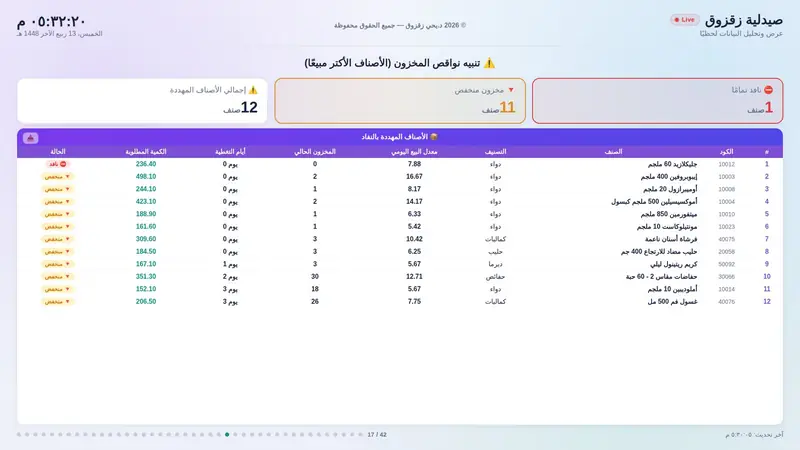Click the 'منخفض' badge in the 244.10 row
The image size is (800, 450).
58,189
